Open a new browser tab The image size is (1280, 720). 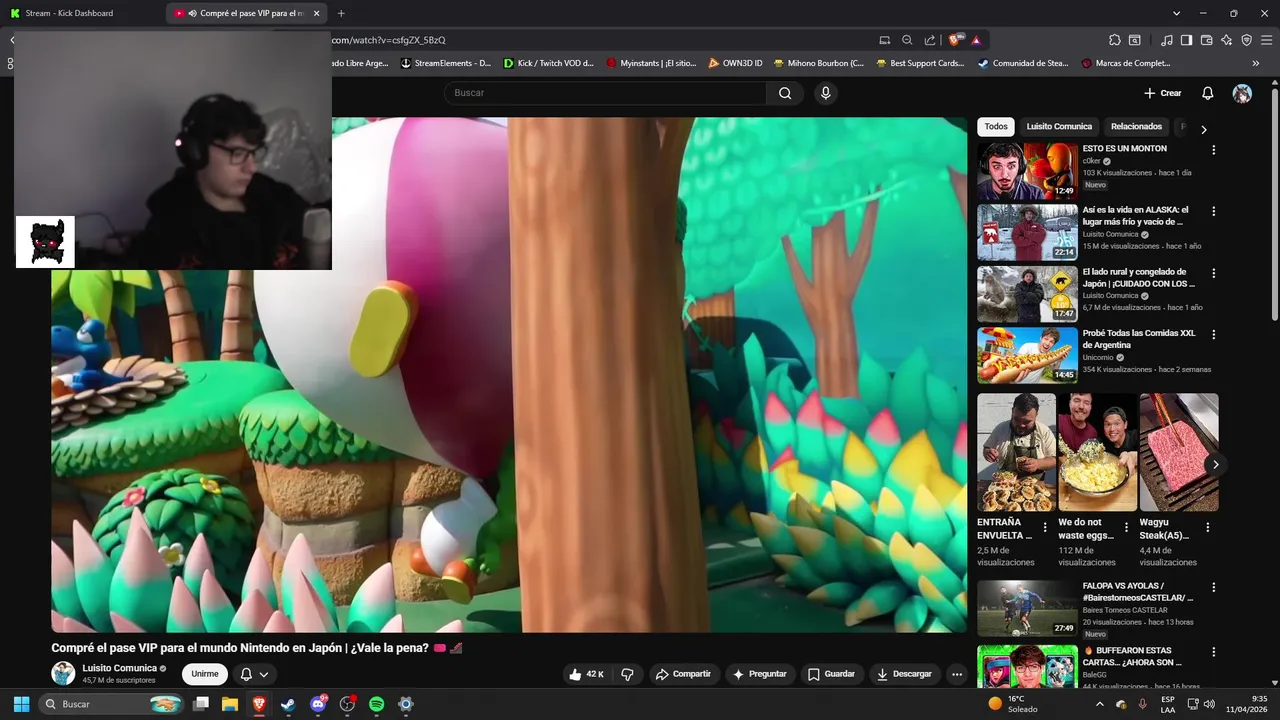341,13
